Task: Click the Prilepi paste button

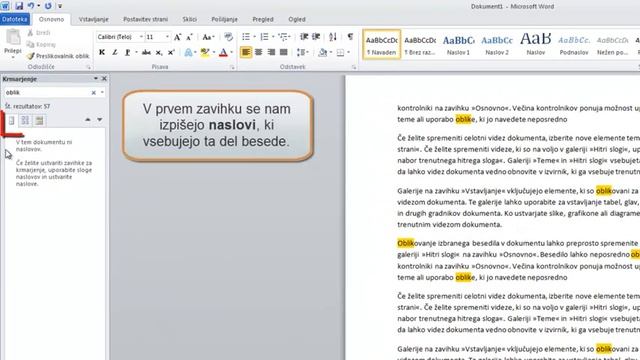Action: point(13,43)
